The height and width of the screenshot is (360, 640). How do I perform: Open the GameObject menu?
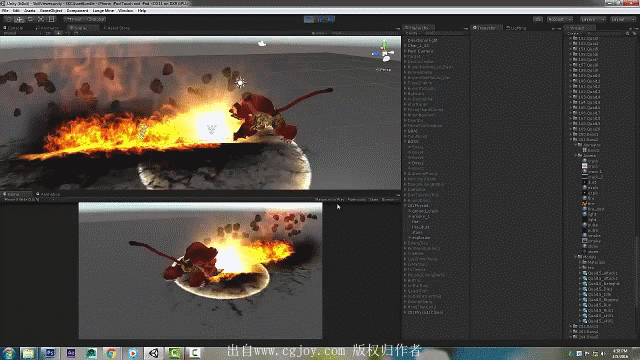pos(51,11)
